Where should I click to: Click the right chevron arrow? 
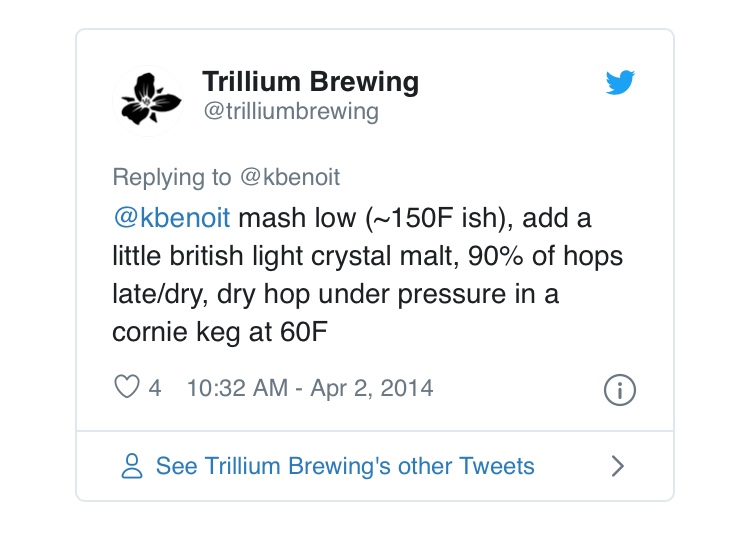(x=618, y=466)
